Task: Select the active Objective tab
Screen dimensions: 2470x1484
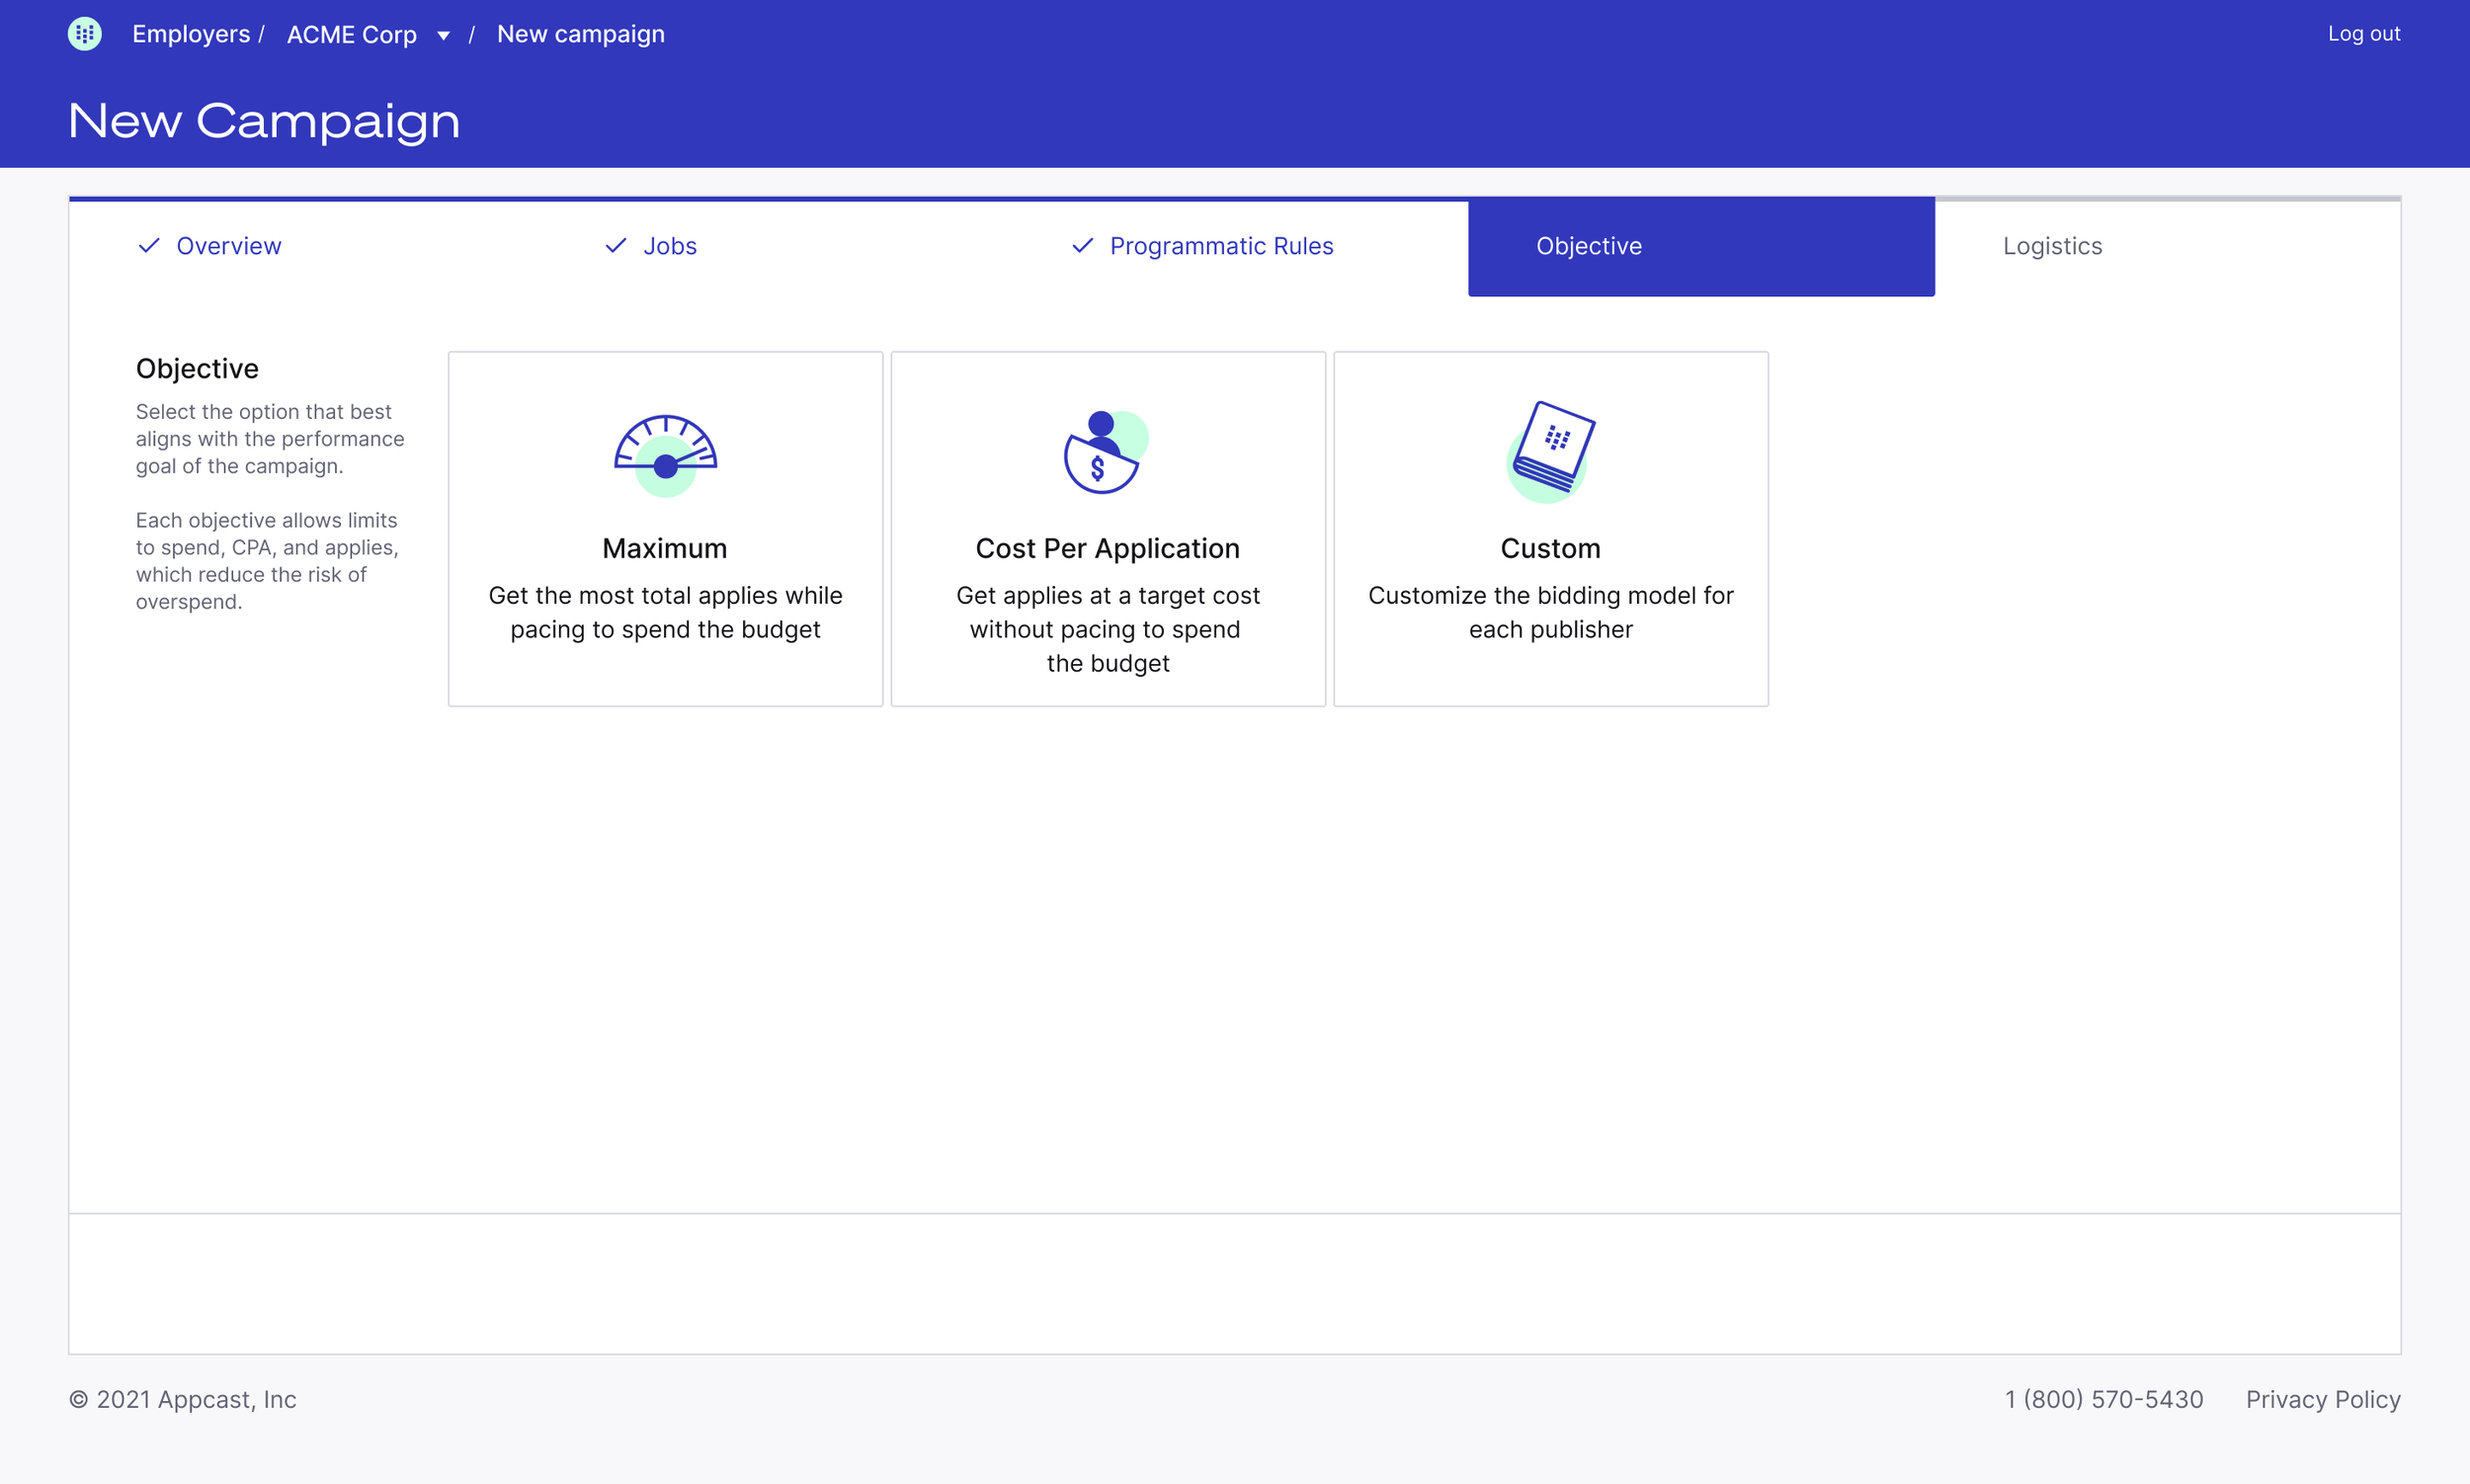Action: pyautogui.click(x=1700, y=246)
